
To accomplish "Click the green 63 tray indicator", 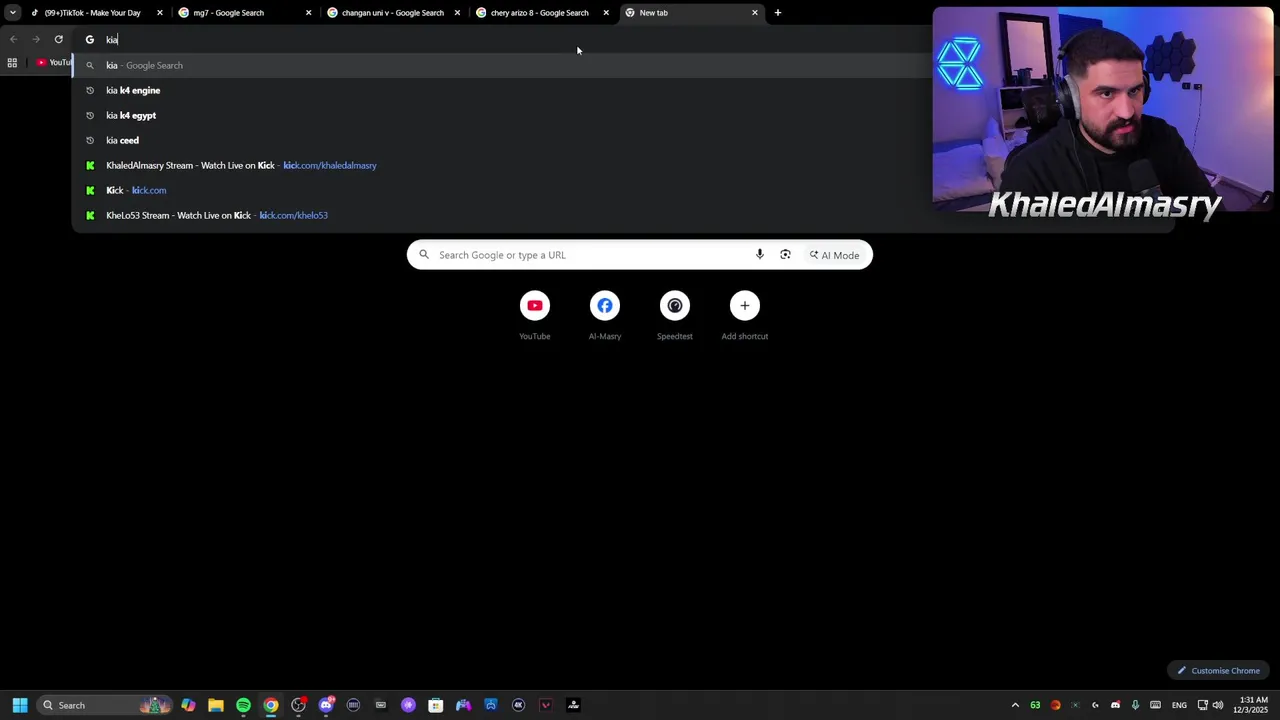I will (1035, 705).
